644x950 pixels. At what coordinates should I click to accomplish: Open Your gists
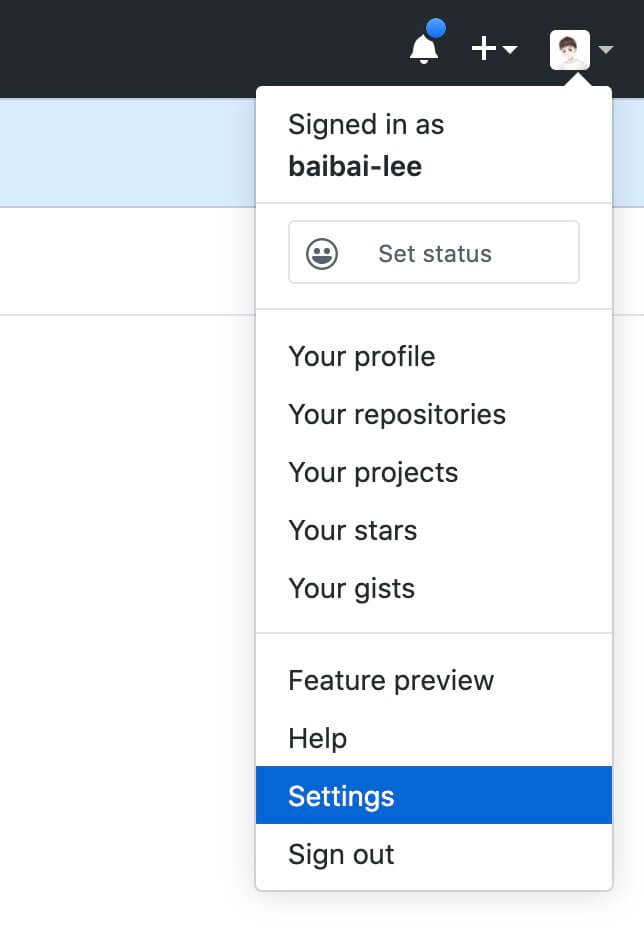pyautogui.click(x=351, y=588)
